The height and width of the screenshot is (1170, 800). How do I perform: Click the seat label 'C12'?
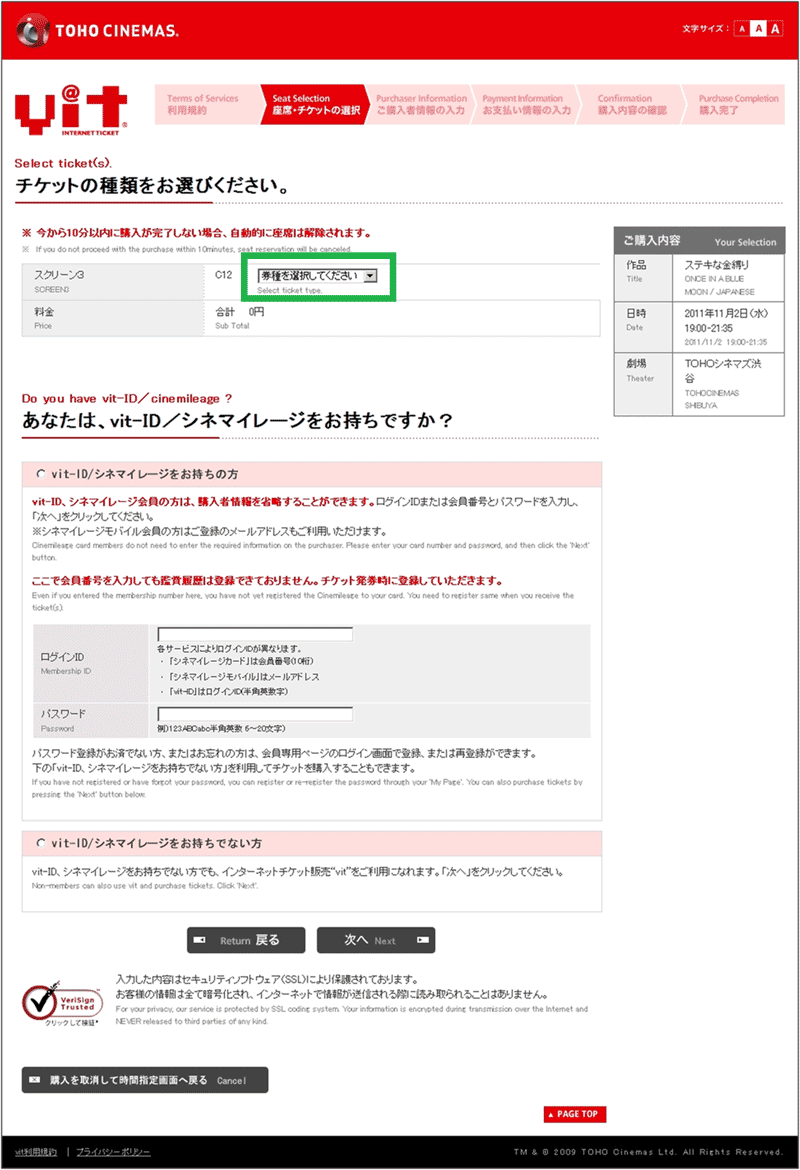223,275
